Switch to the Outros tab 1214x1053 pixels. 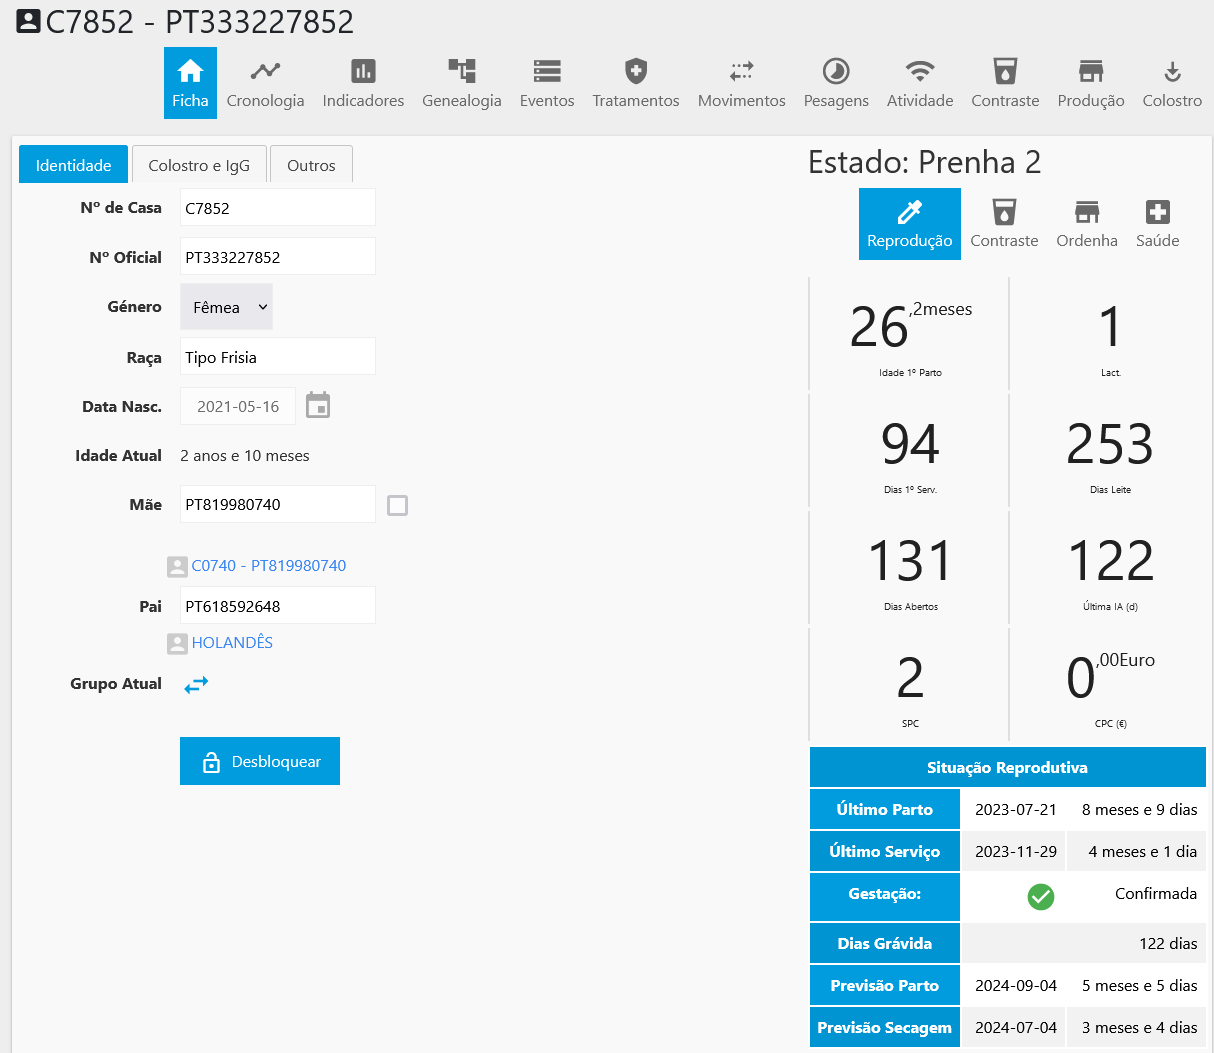click(x=311, y=165)
